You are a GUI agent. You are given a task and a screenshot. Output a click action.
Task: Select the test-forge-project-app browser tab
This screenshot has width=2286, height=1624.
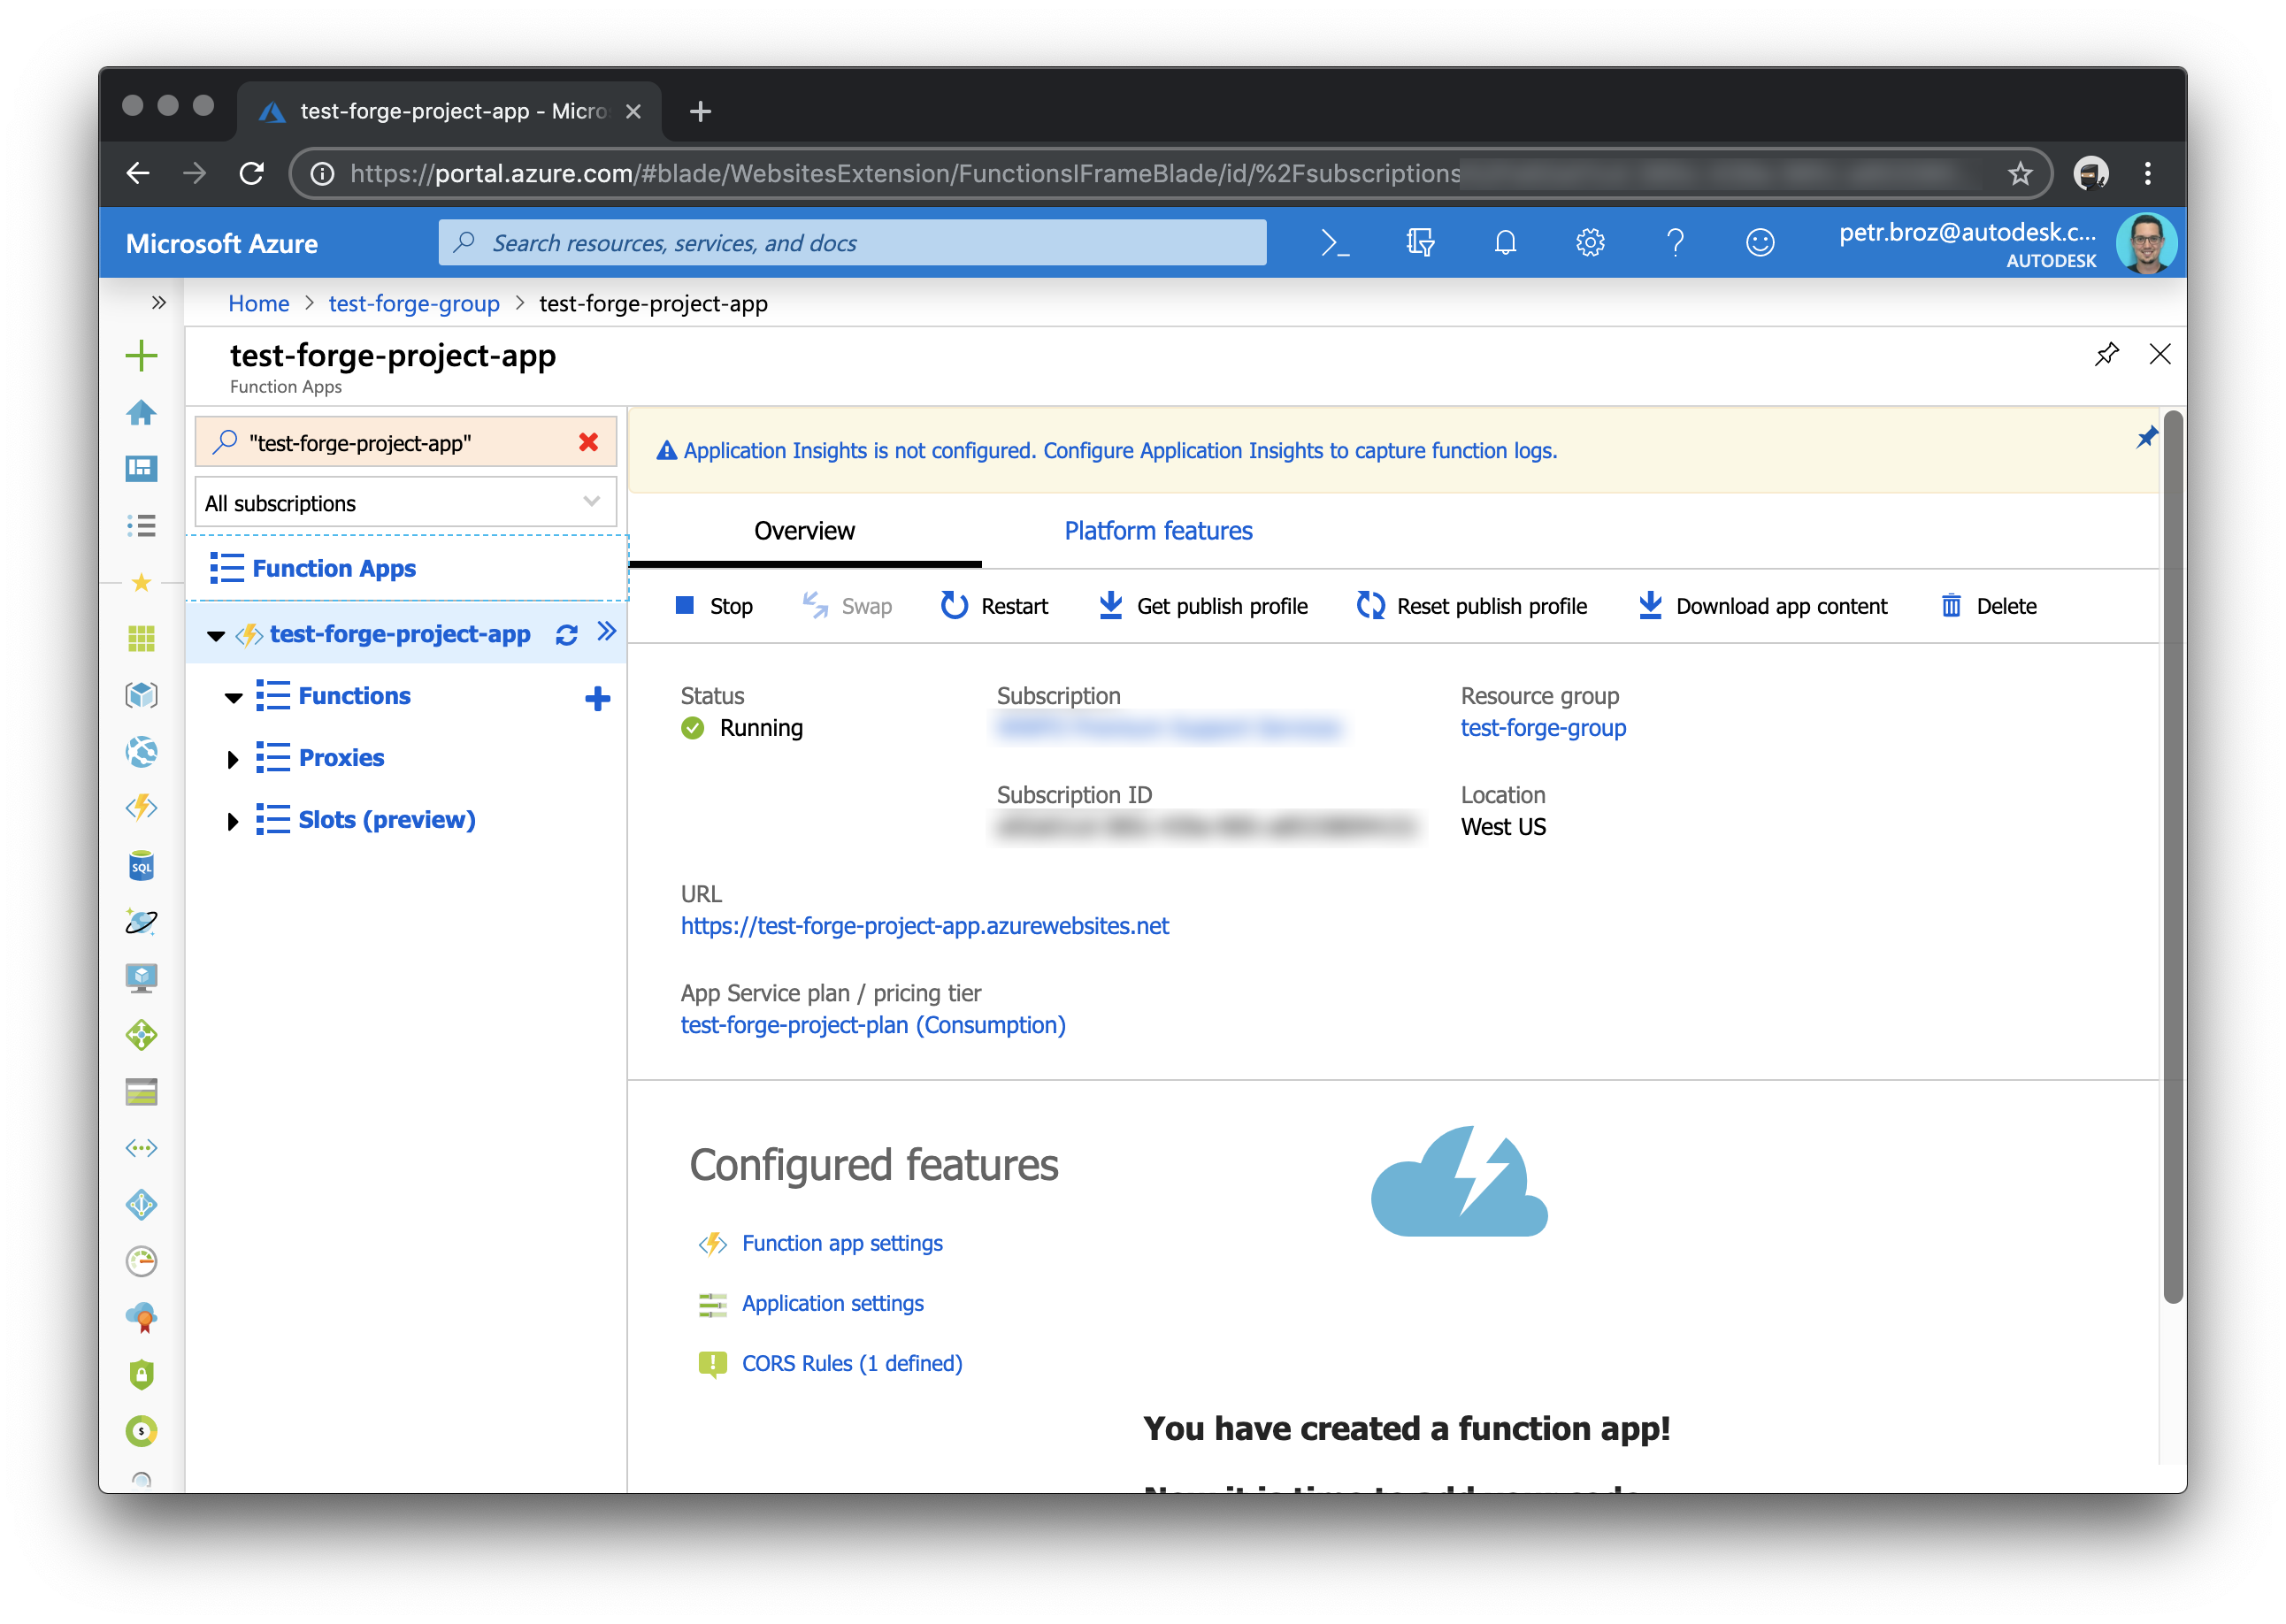click(x=449, y=110)
